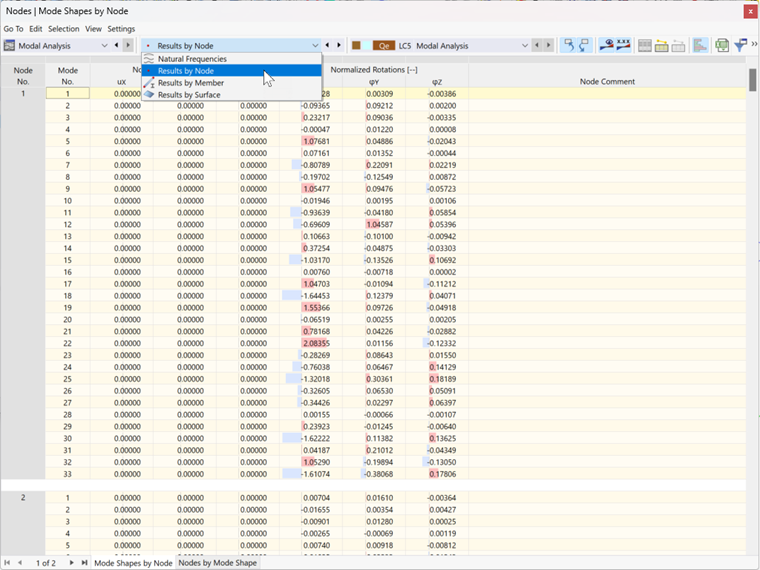Image resolution: width=760 pixels, height=570 pixels.
Task: Click the grayed-out table row icon
Action: 679,46
